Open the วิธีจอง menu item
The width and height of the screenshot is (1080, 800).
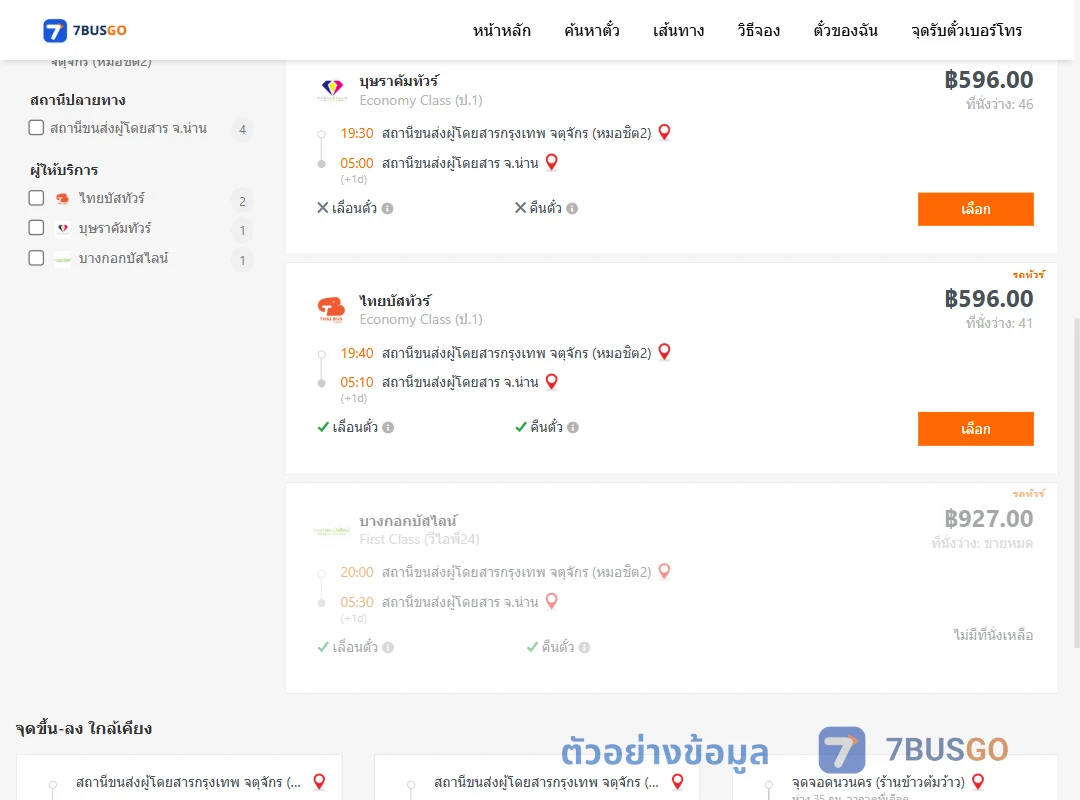pos(758,30)
